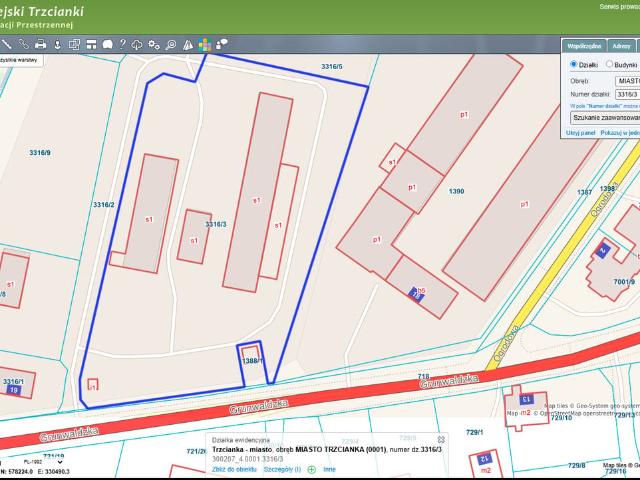This screenshot has height=480, width=640.
Task: Click the green plus icon in parcel popup
Action: coord(311,469)
